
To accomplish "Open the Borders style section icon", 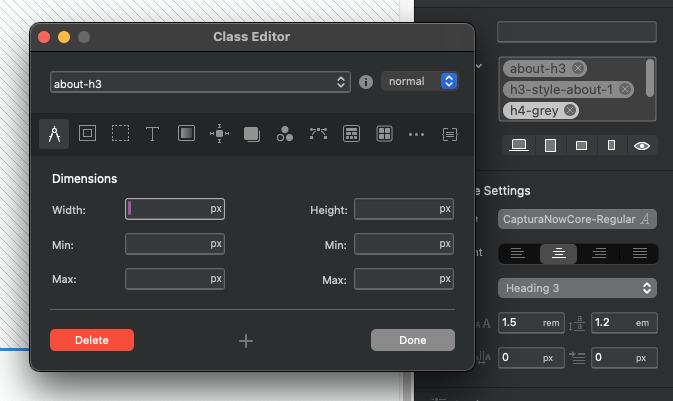I will point(87,133).
